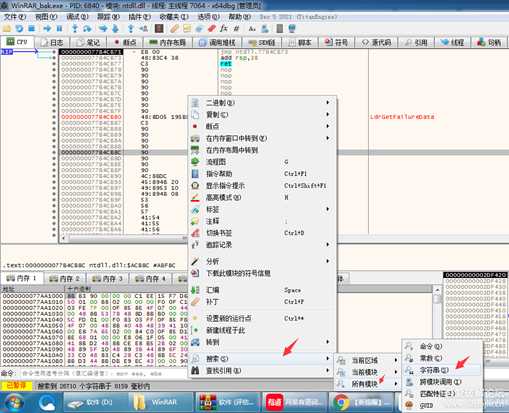Click the blue stop-debugging square icon

click(x=32, y=29)
